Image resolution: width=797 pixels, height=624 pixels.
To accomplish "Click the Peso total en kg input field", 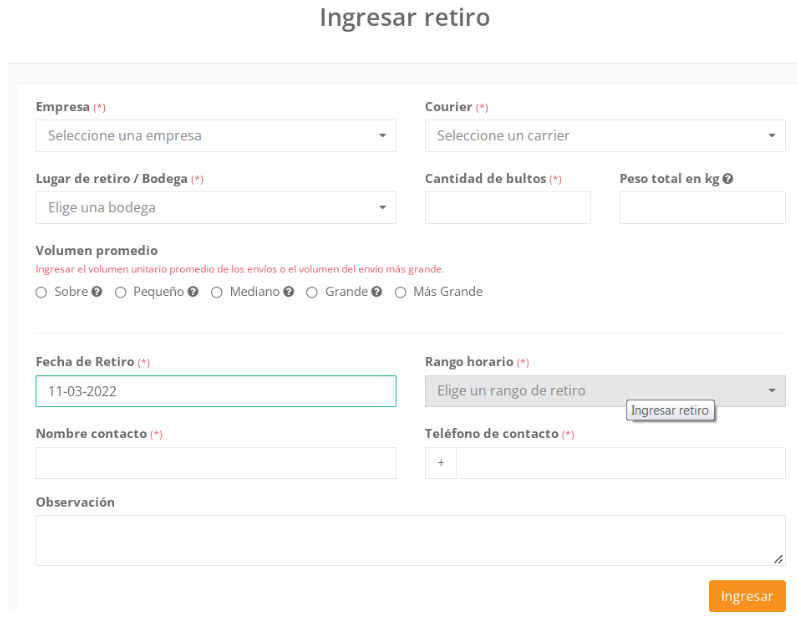I will tap(702, 207).
